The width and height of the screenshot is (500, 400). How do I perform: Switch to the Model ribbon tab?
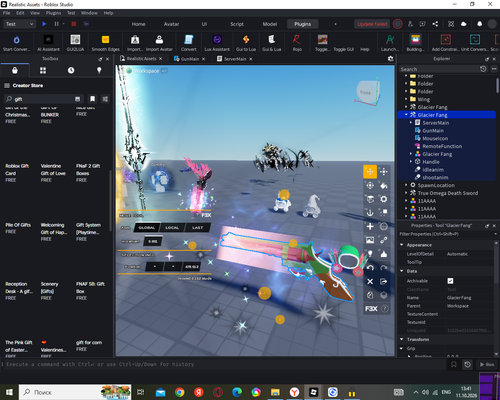(270, 24)
